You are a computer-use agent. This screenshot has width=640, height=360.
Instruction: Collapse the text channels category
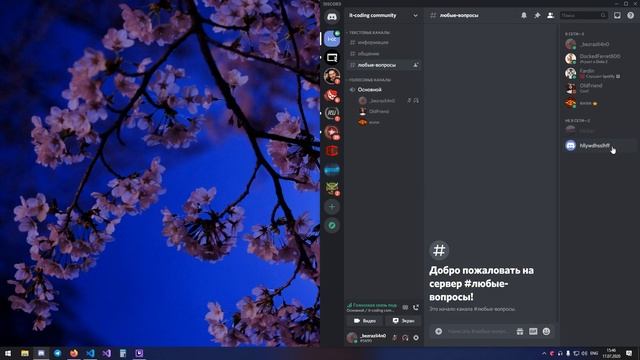pos(369,32)
